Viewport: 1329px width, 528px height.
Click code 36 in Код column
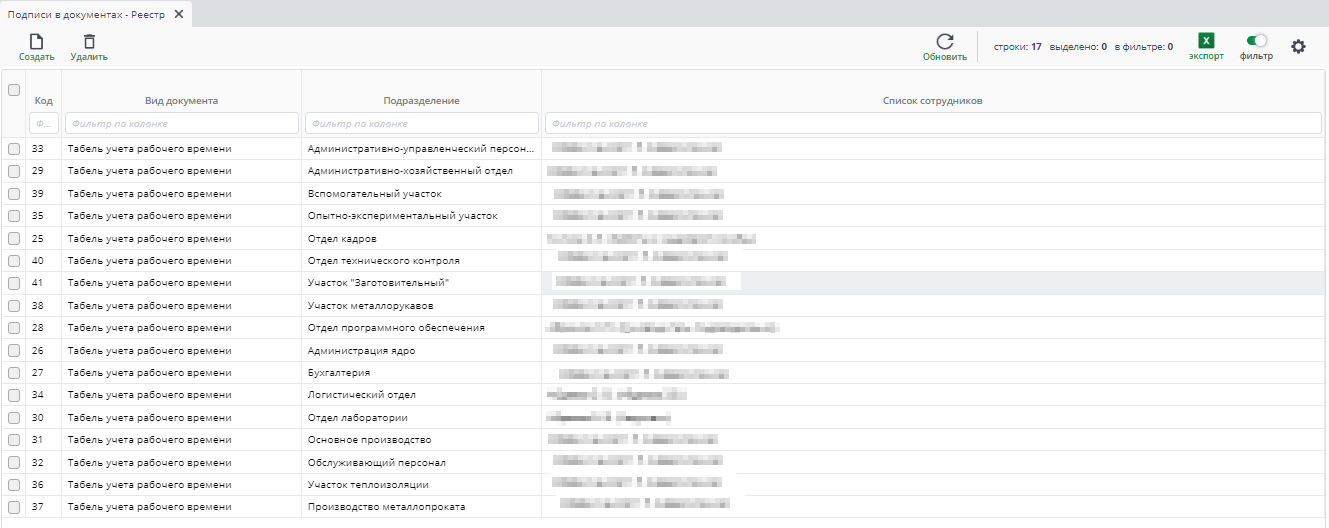click(38, 485)
